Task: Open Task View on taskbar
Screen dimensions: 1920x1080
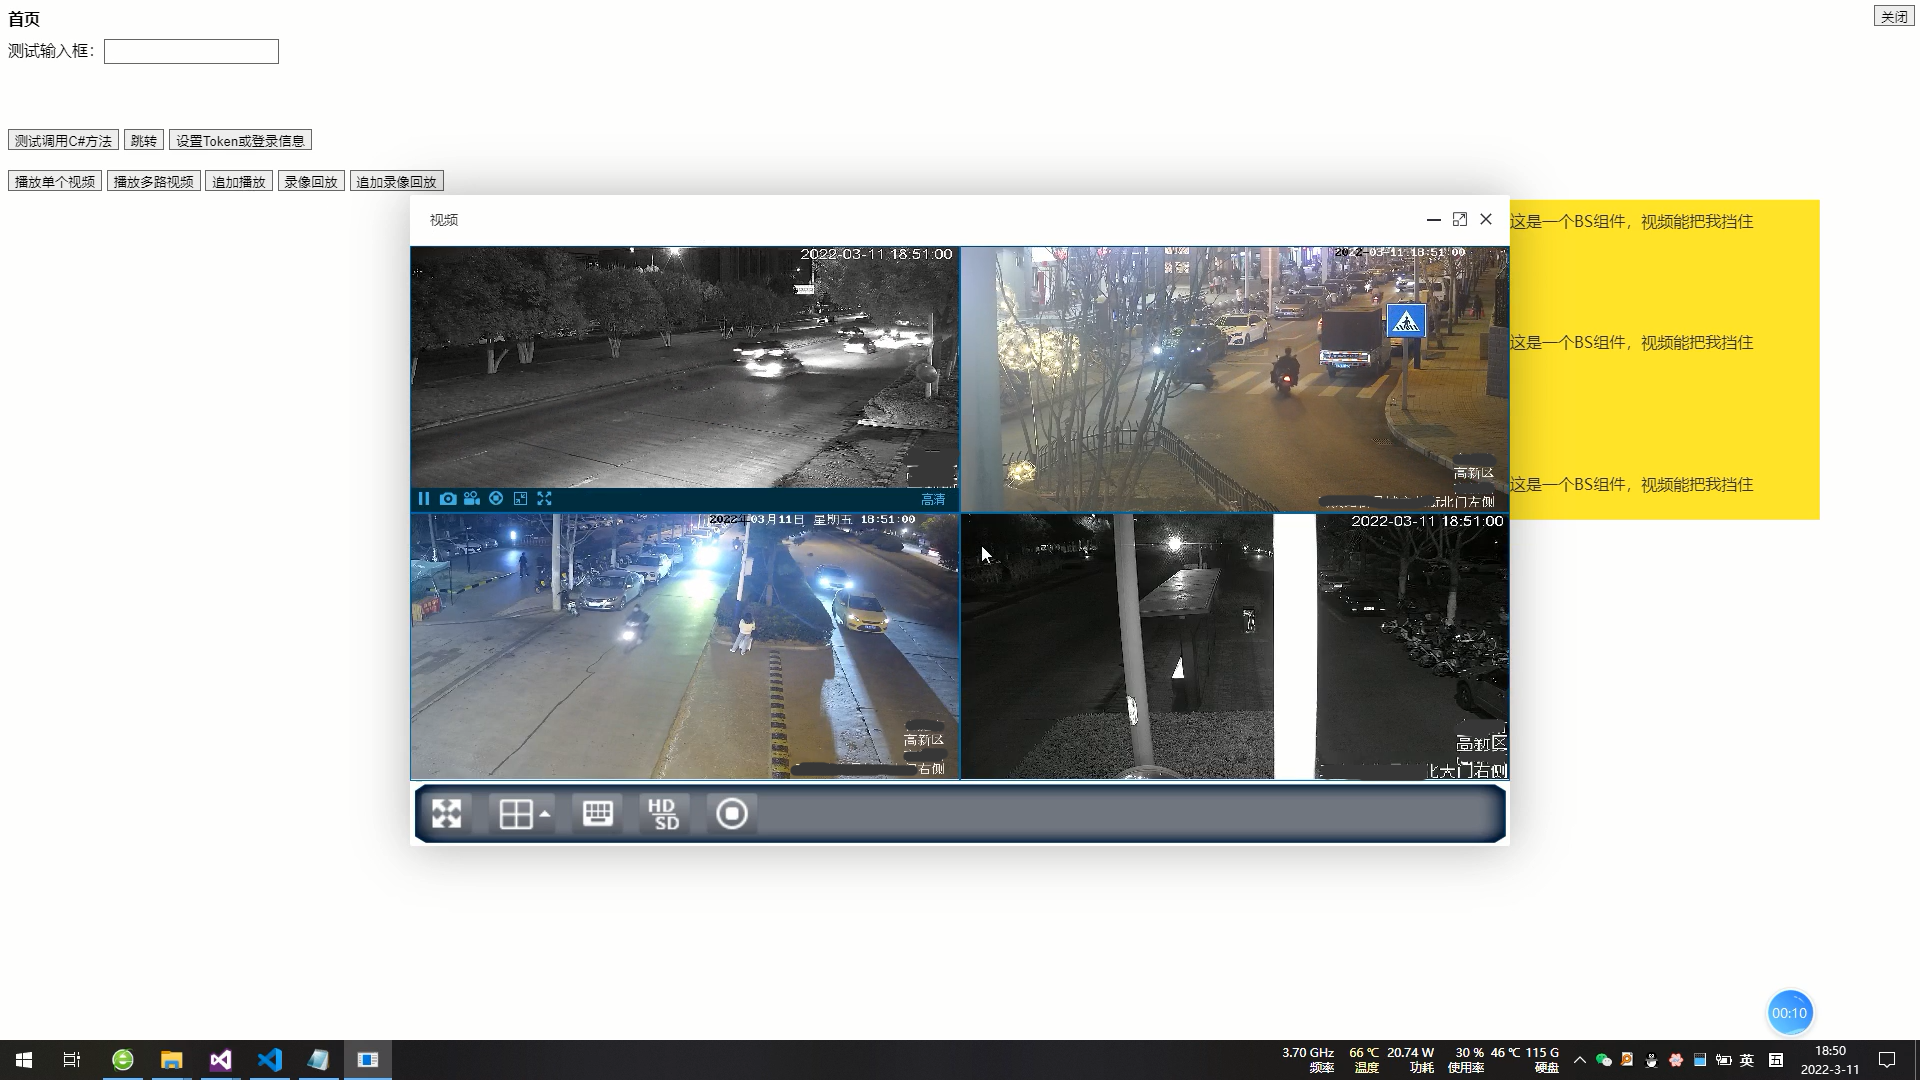Action: [72, 1060]
